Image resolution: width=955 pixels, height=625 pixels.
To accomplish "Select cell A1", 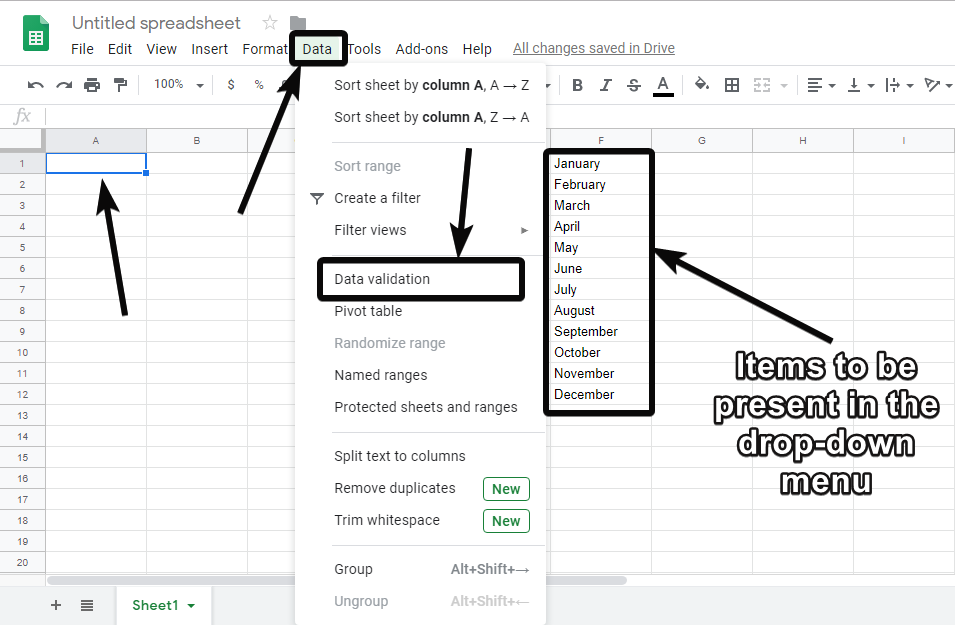I will click(x=96, y=163).
